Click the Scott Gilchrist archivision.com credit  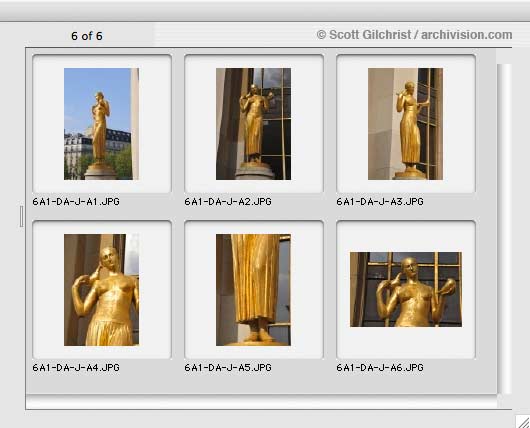414,35
